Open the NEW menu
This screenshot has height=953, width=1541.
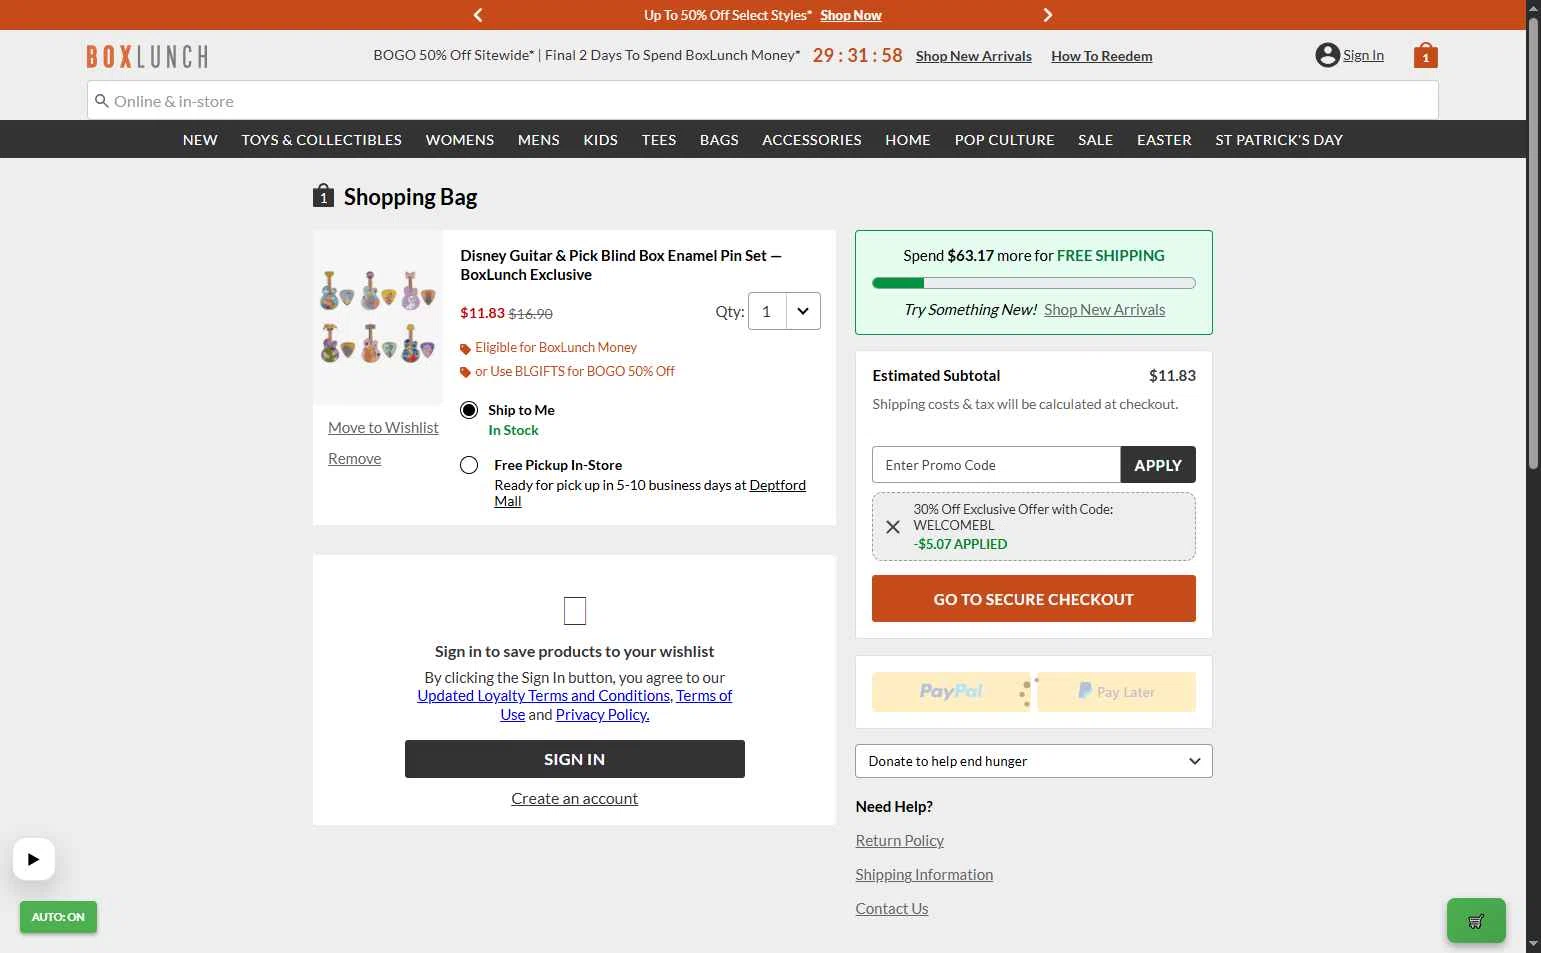tap(200, 140)
